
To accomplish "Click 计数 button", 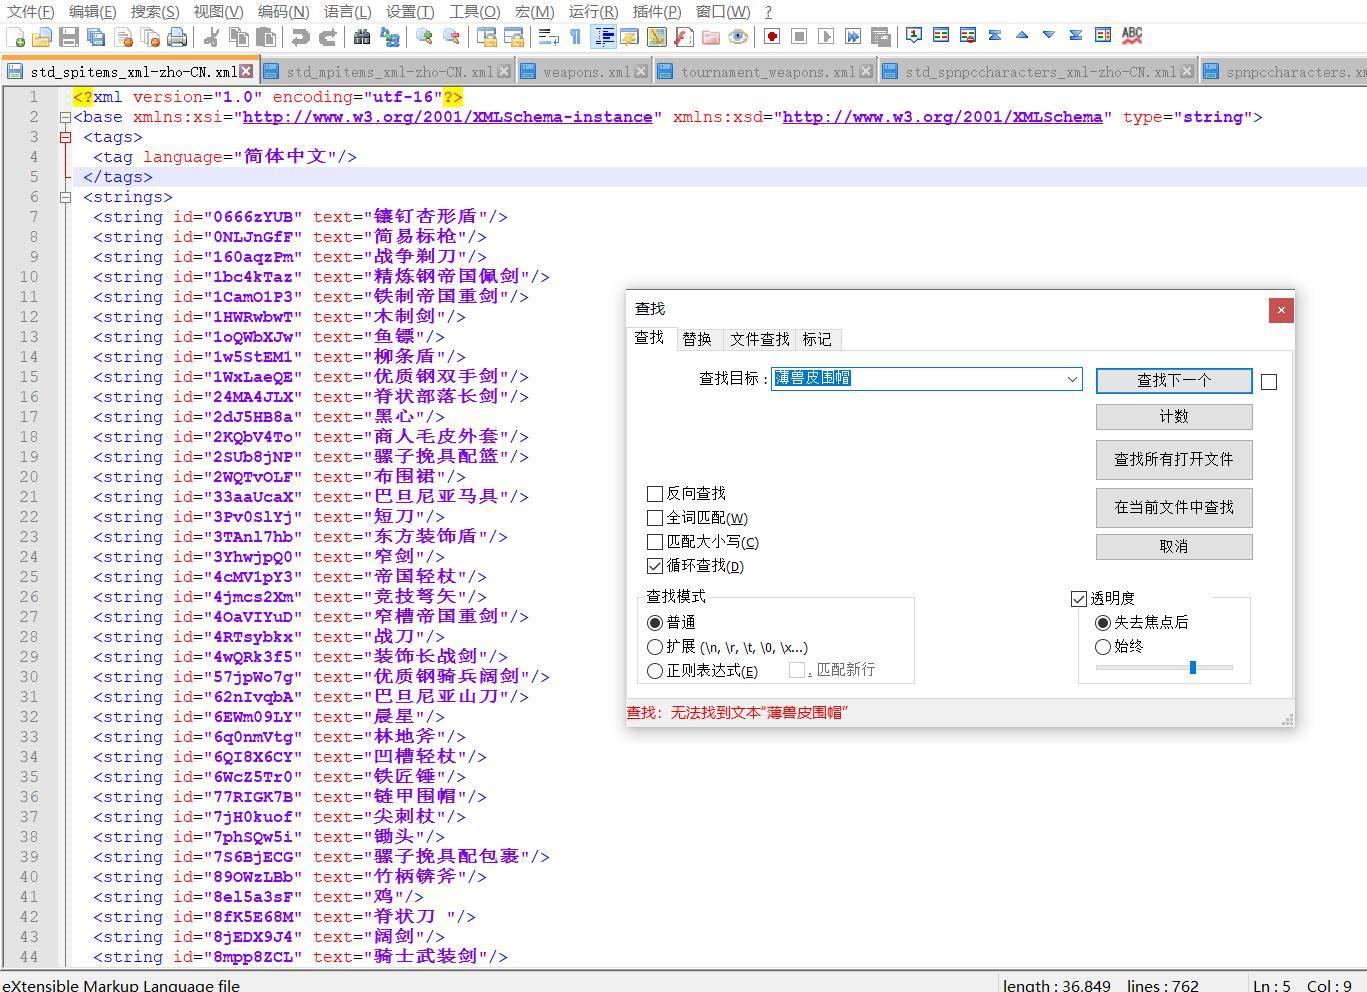I will tap(1174, 417).
